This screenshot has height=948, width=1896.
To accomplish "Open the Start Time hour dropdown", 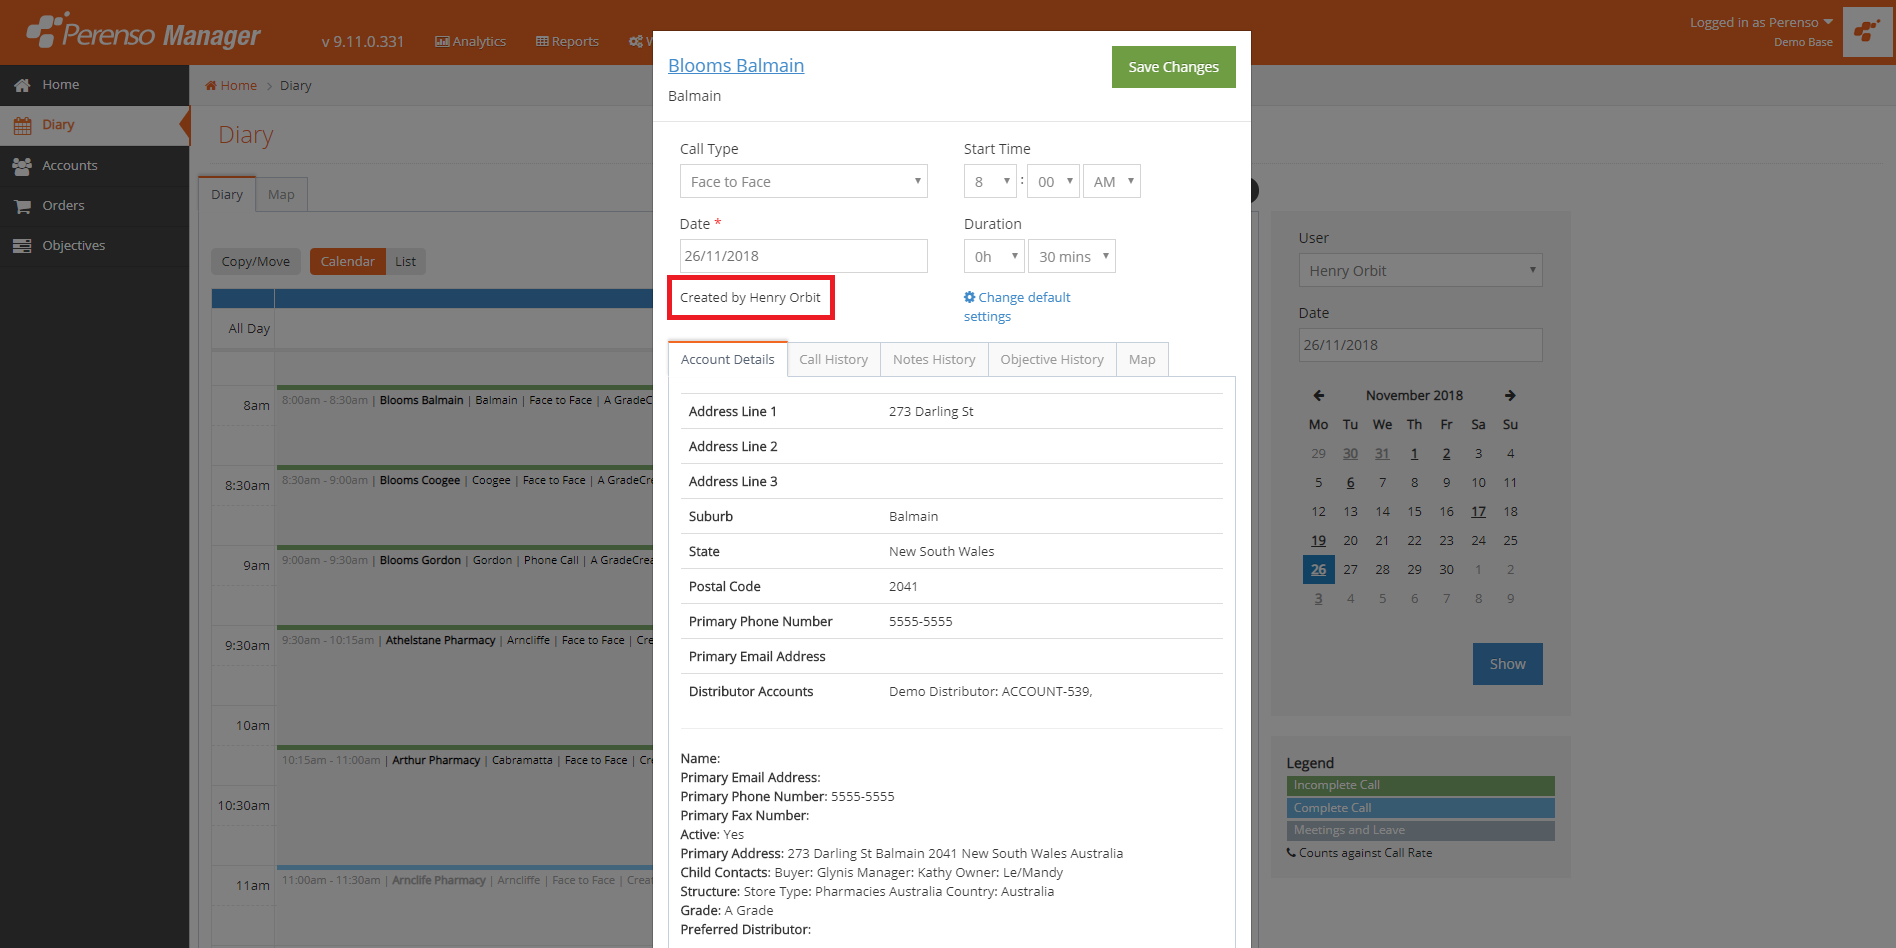I will (990, 182).
